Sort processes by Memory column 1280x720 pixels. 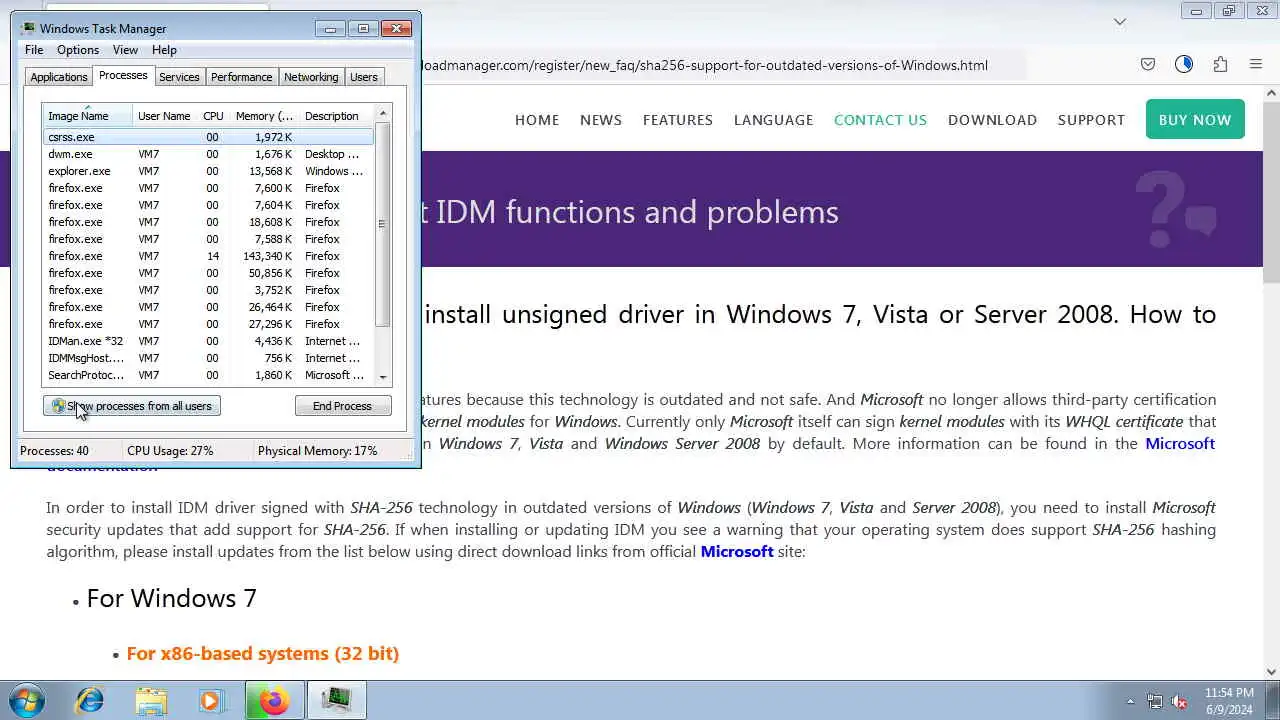point(264,116)
